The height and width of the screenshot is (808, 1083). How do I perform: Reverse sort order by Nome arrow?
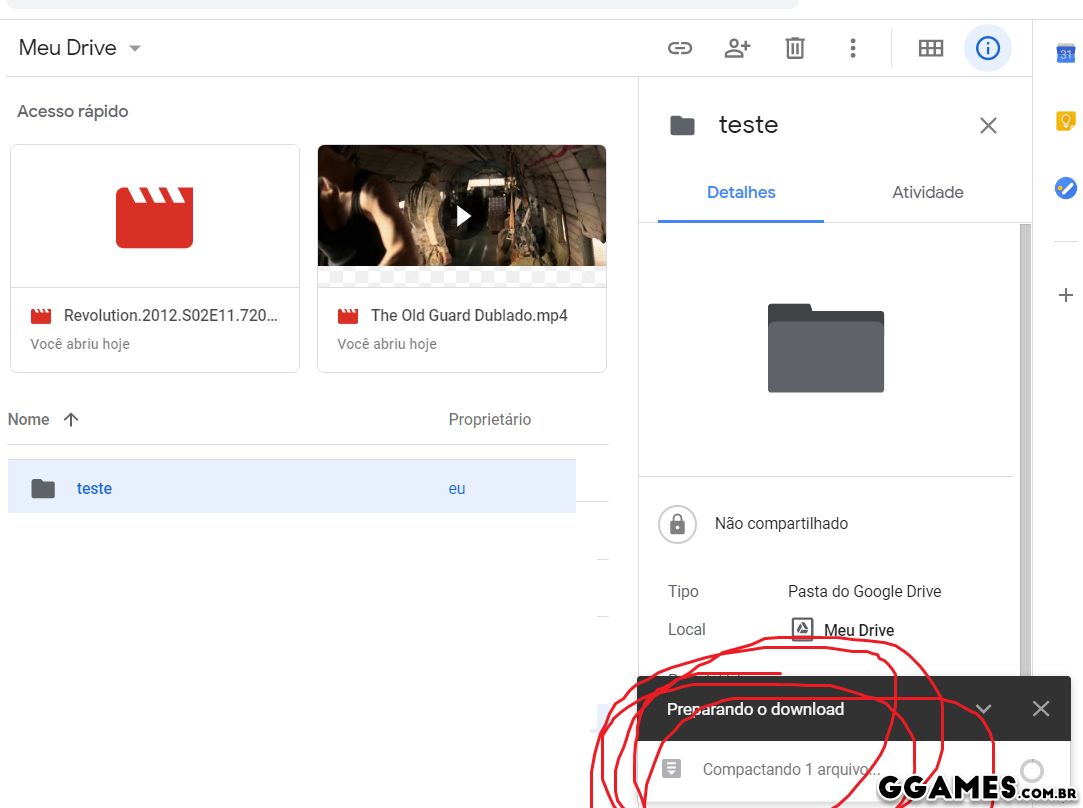[x=71, y=420]
